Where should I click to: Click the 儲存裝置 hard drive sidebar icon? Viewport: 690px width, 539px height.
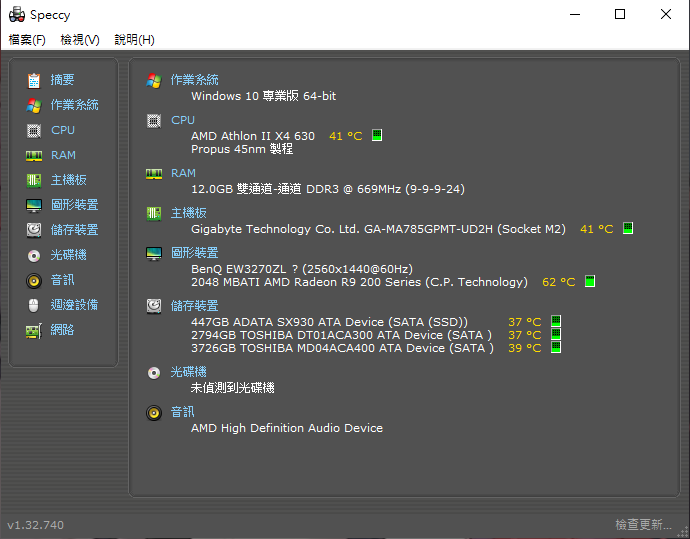click(34, 230)
